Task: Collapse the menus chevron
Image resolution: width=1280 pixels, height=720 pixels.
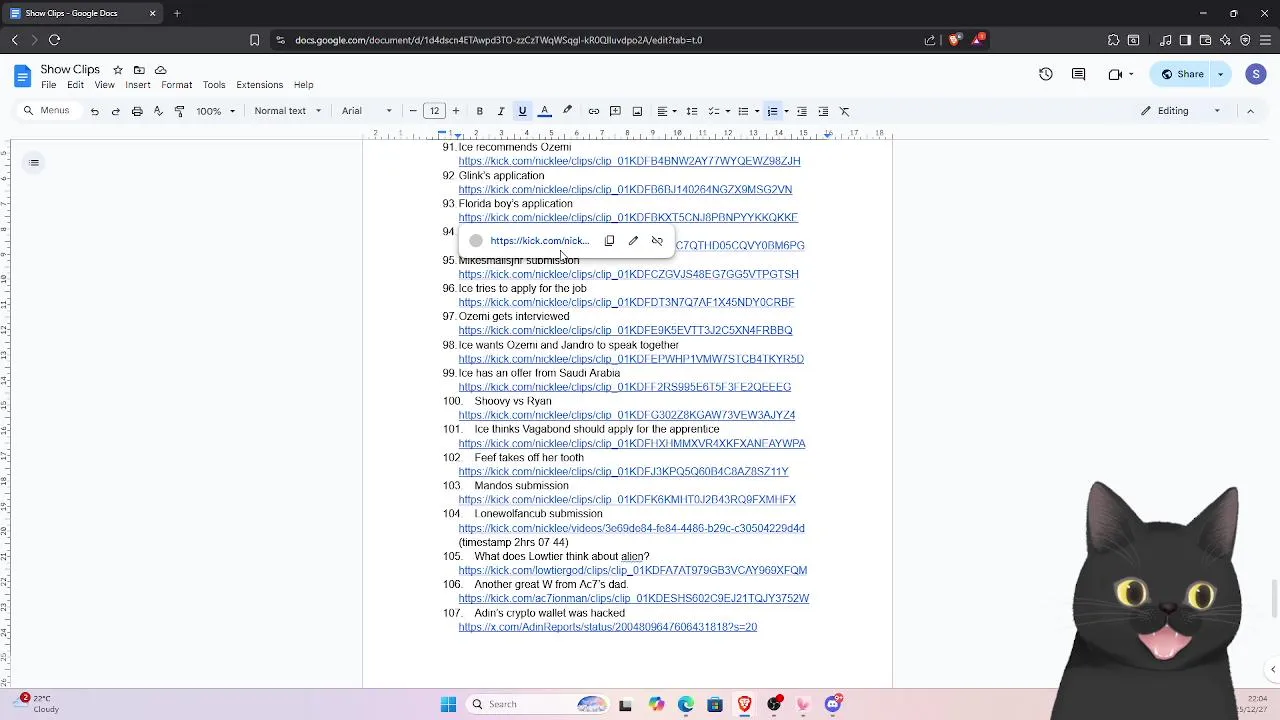Action: click(x=1250, y=111)
